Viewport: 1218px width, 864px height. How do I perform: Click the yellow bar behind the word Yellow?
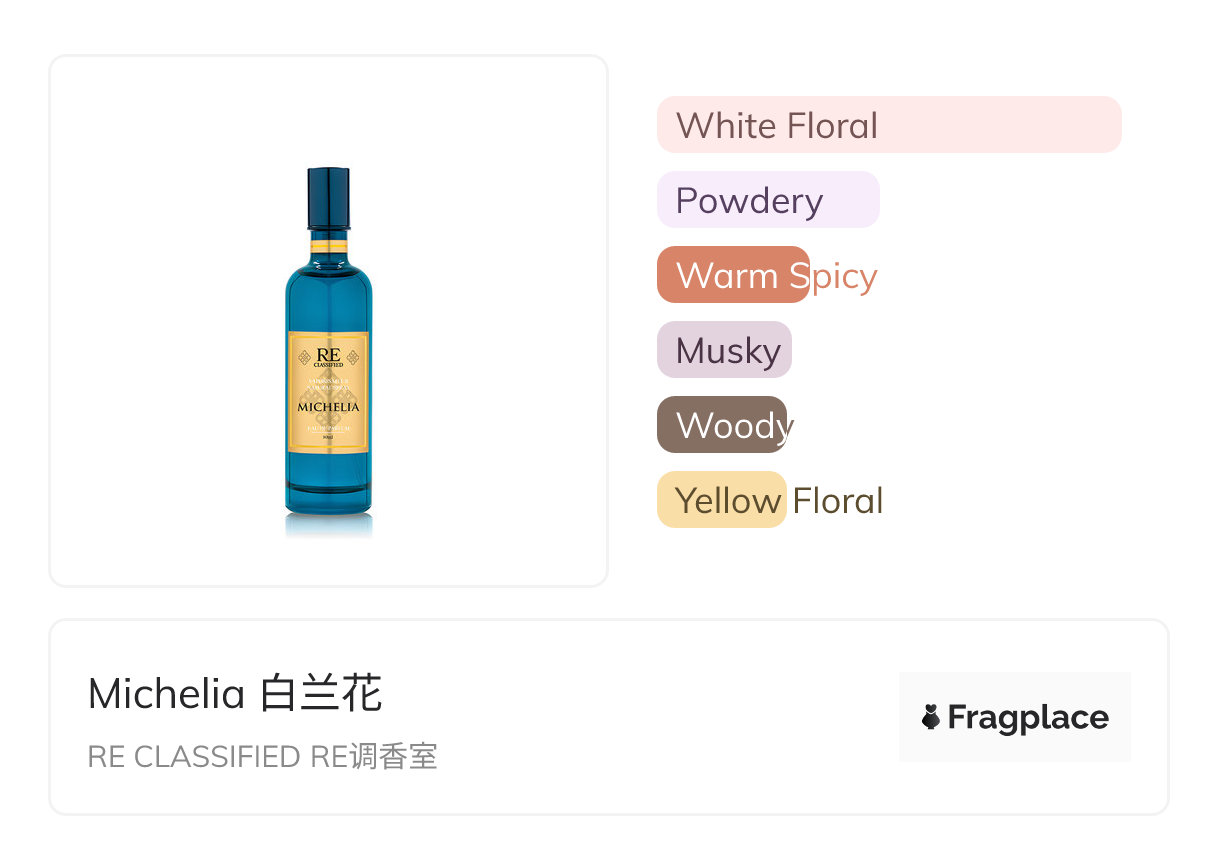(x=722, y=500)
